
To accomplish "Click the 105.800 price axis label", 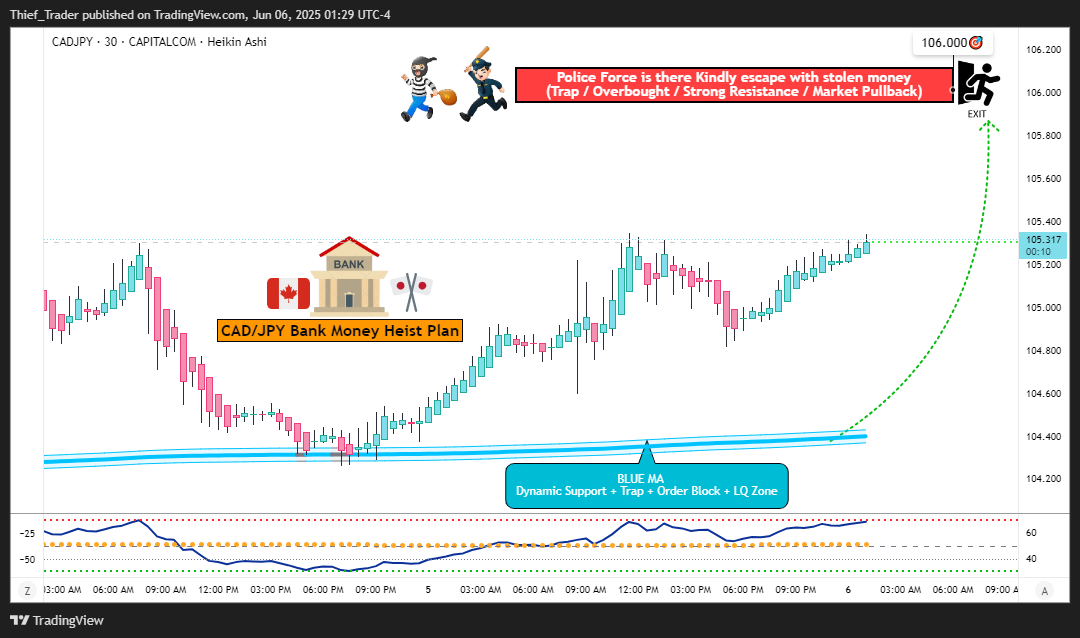I will (1043, 136).
